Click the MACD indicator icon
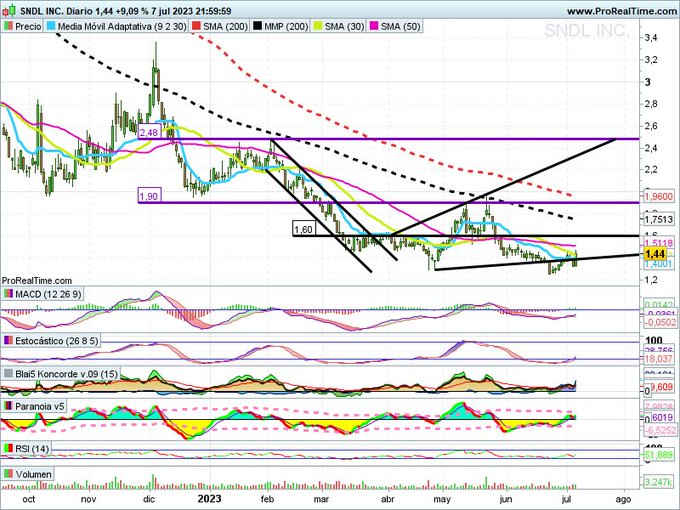The height and width of the screenshot is (510, 680). pyautogui.click(x=8, y=294)
